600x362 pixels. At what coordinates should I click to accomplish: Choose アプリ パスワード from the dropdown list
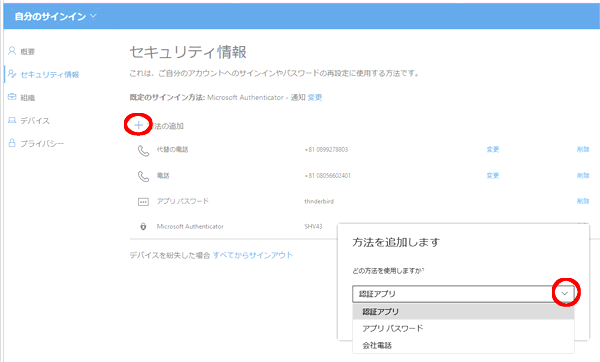tap(463, 328)
